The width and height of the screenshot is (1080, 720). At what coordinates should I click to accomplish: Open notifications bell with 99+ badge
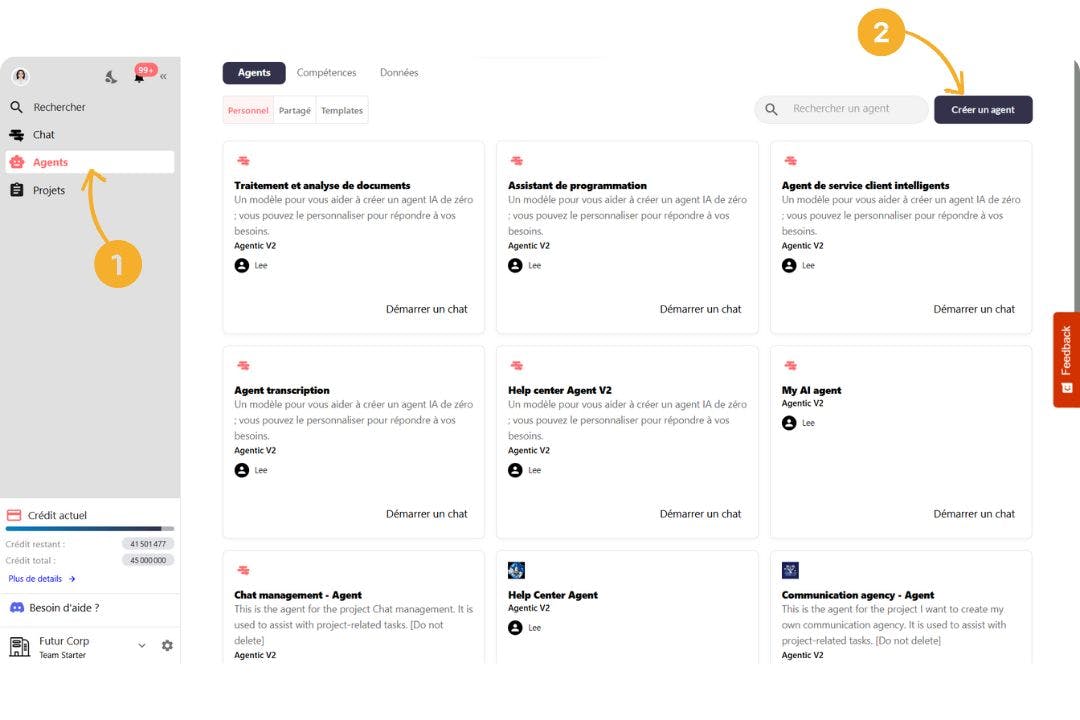pyautogui.click(x=140, y=76)
